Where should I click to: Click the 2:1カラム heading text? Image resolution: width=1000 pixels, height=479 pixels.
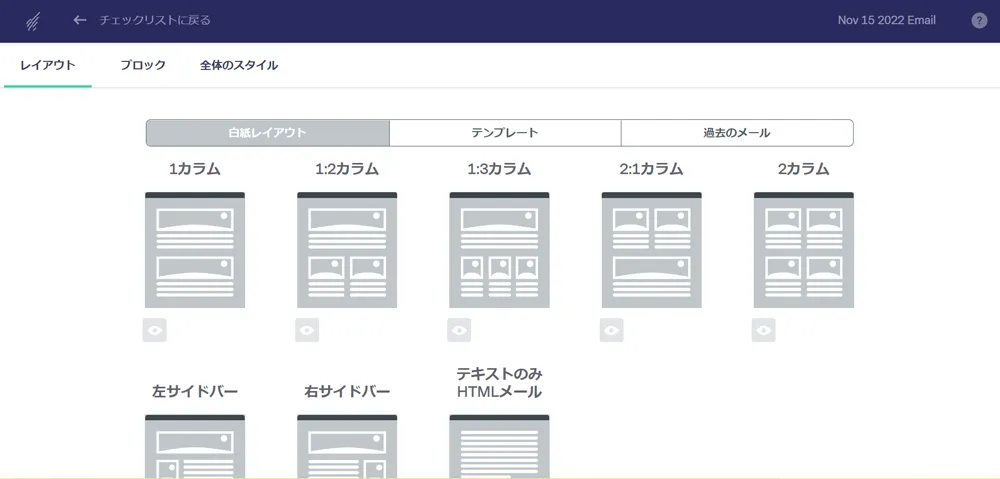coord(652,169)
